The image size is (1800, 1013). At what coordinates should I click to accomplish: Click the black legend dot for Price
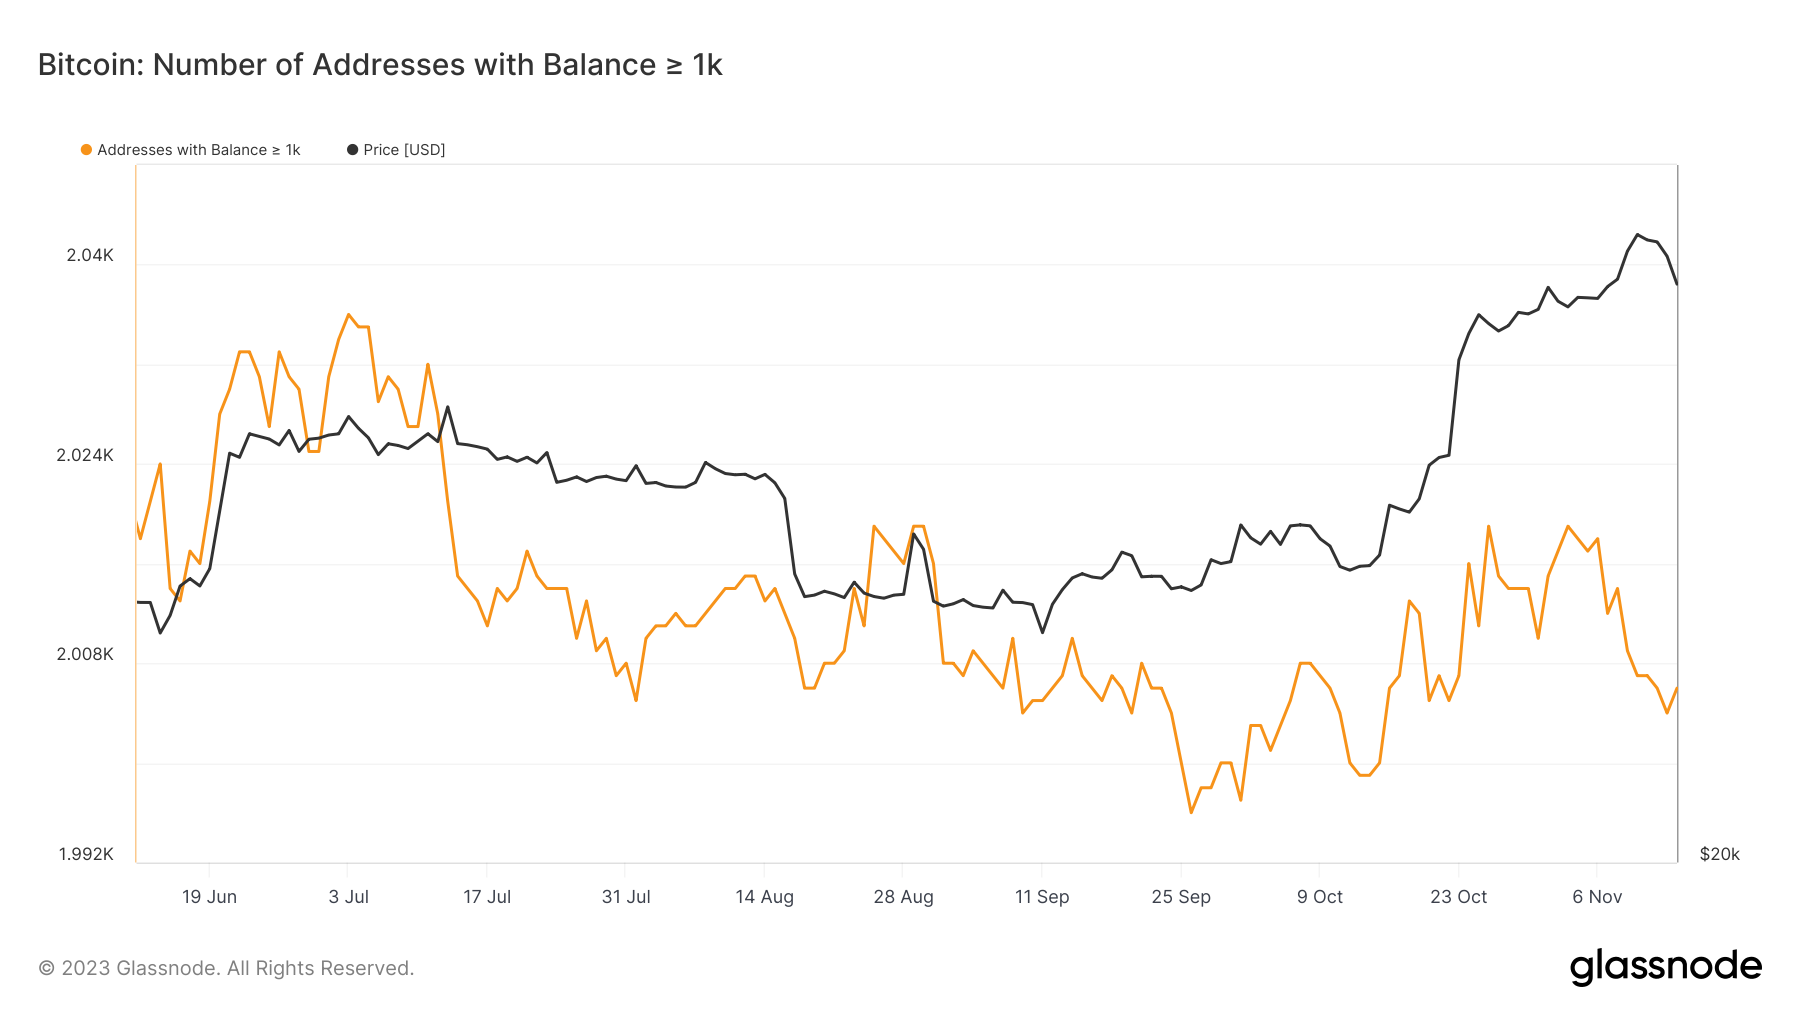tap(352, 150)
